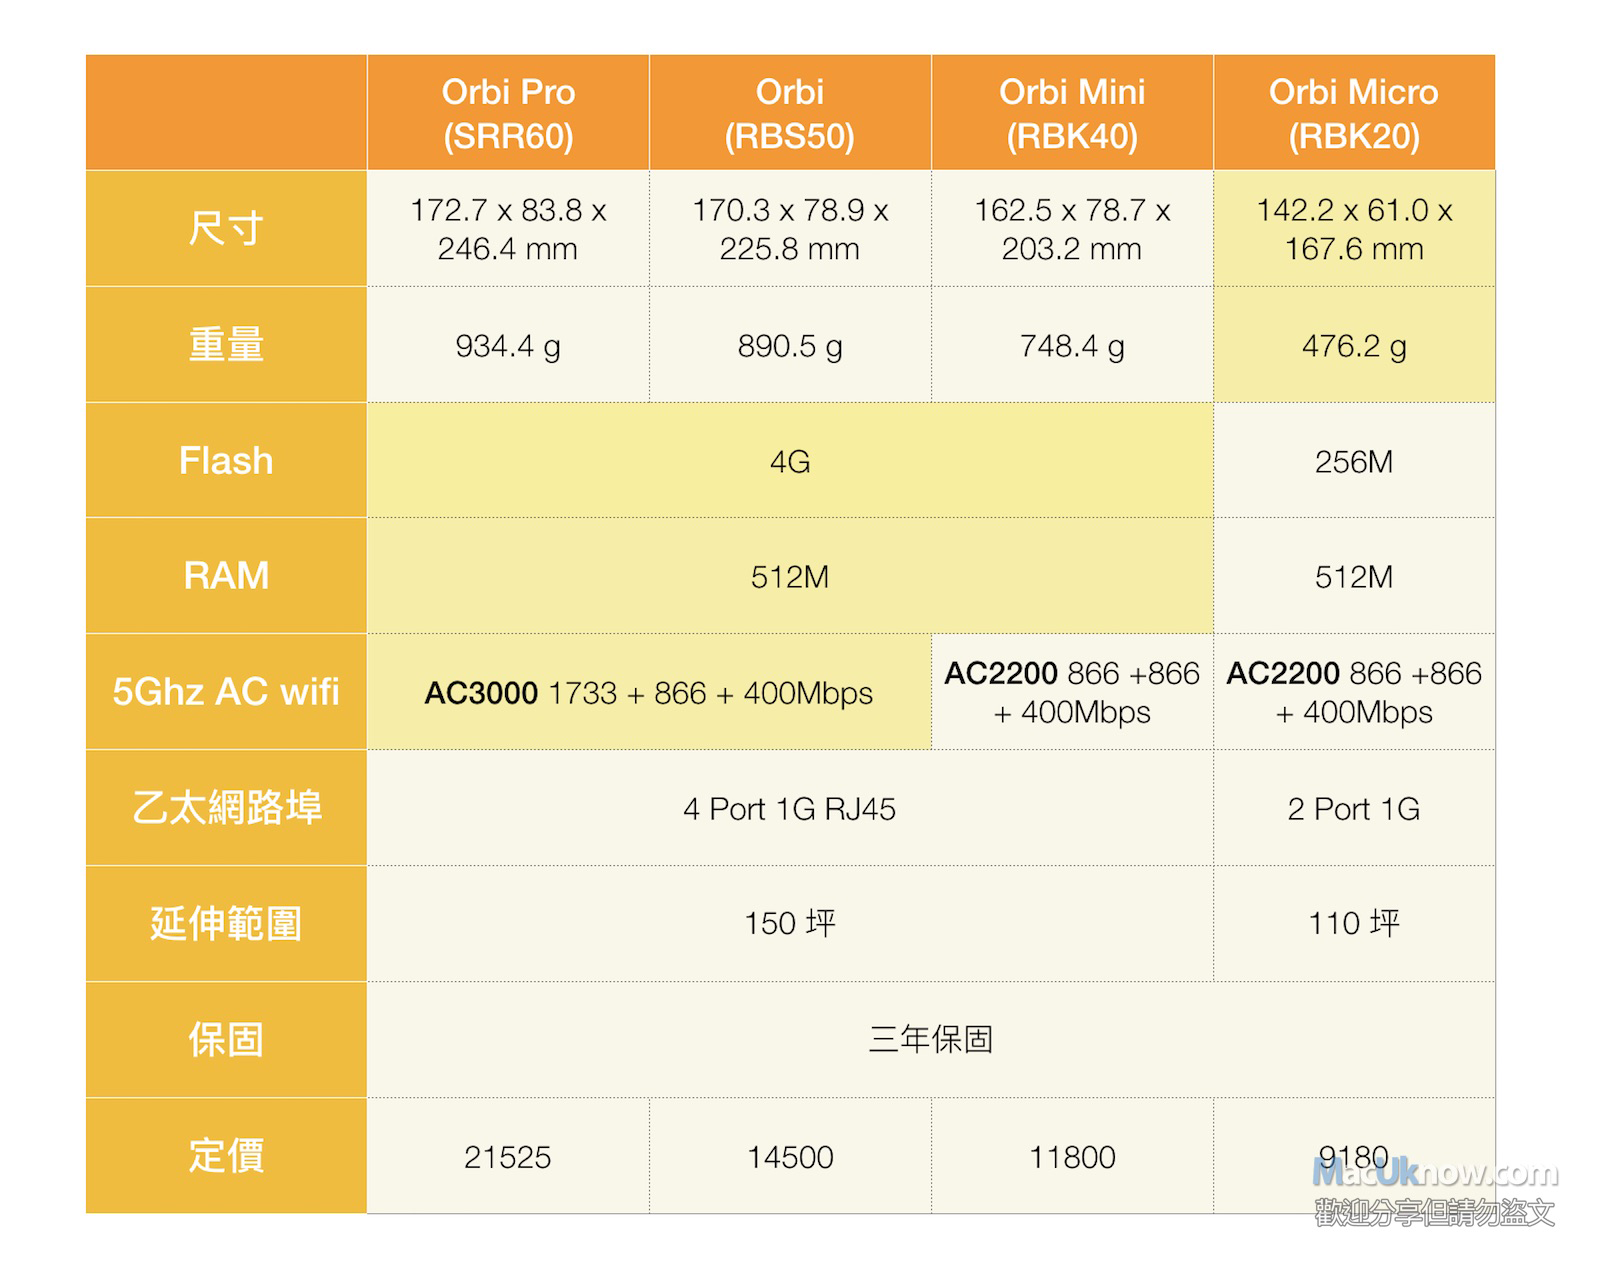Click the 定價 row label
Screen dimensions: 1600x1268
[x=226, y=1156]
